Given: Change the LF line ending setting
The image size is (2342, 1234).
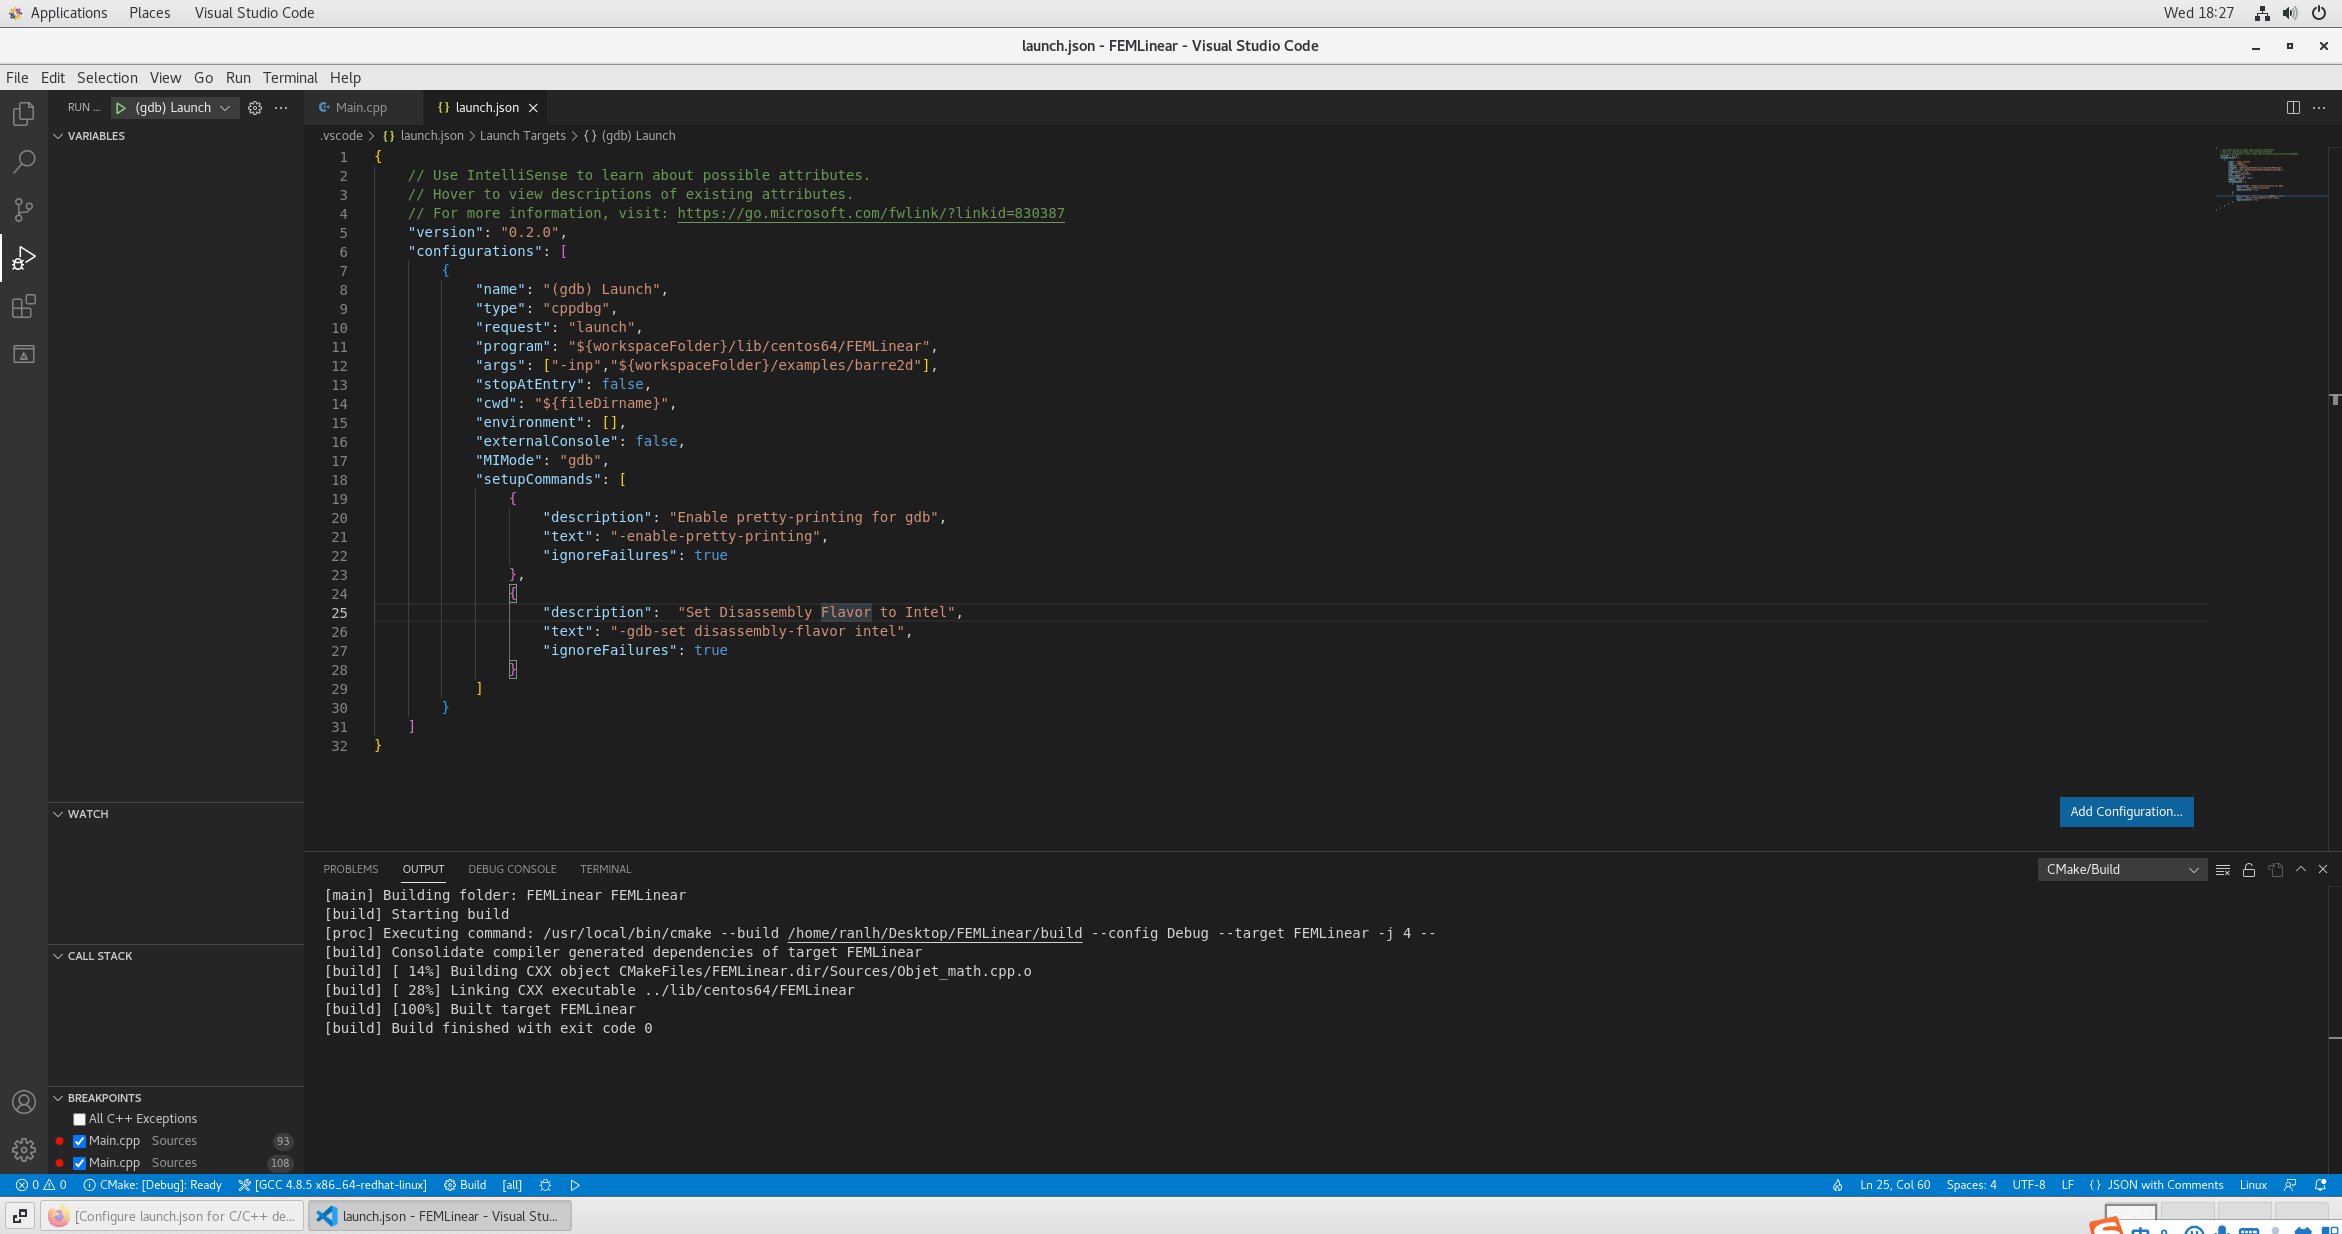Looking at the screenshot, I should click(2067, 1185).
